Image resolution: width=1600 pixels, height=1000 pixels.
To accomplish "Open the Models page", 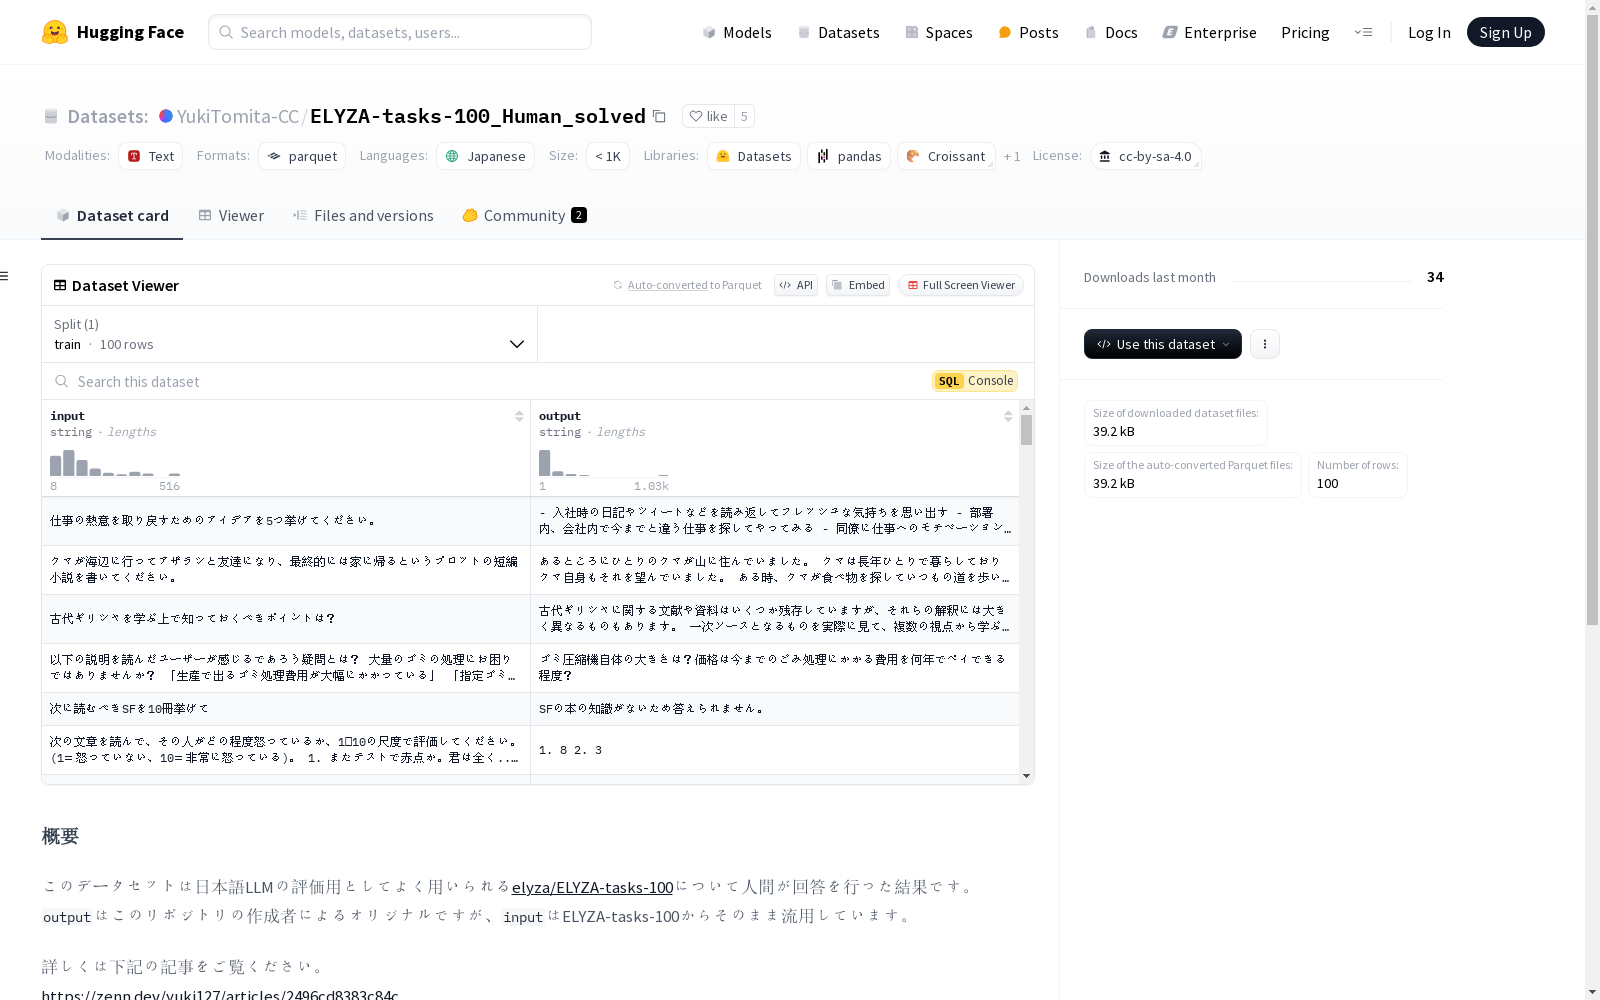I will (737, 32).
